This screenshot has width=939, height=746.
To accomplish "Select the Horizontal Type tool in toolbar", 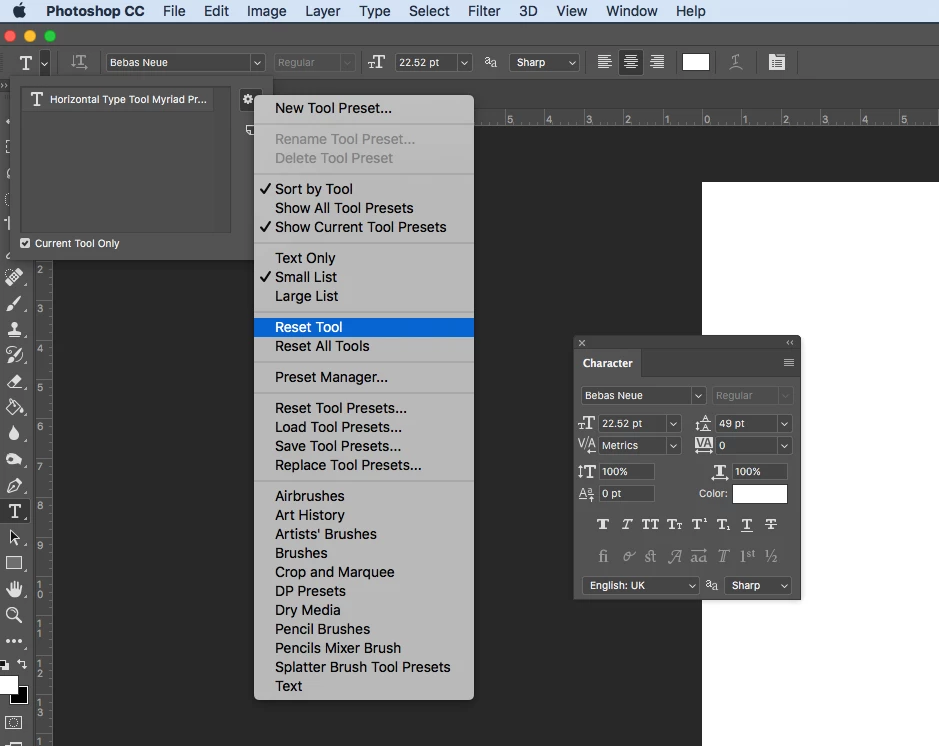I will click(14, 511).
